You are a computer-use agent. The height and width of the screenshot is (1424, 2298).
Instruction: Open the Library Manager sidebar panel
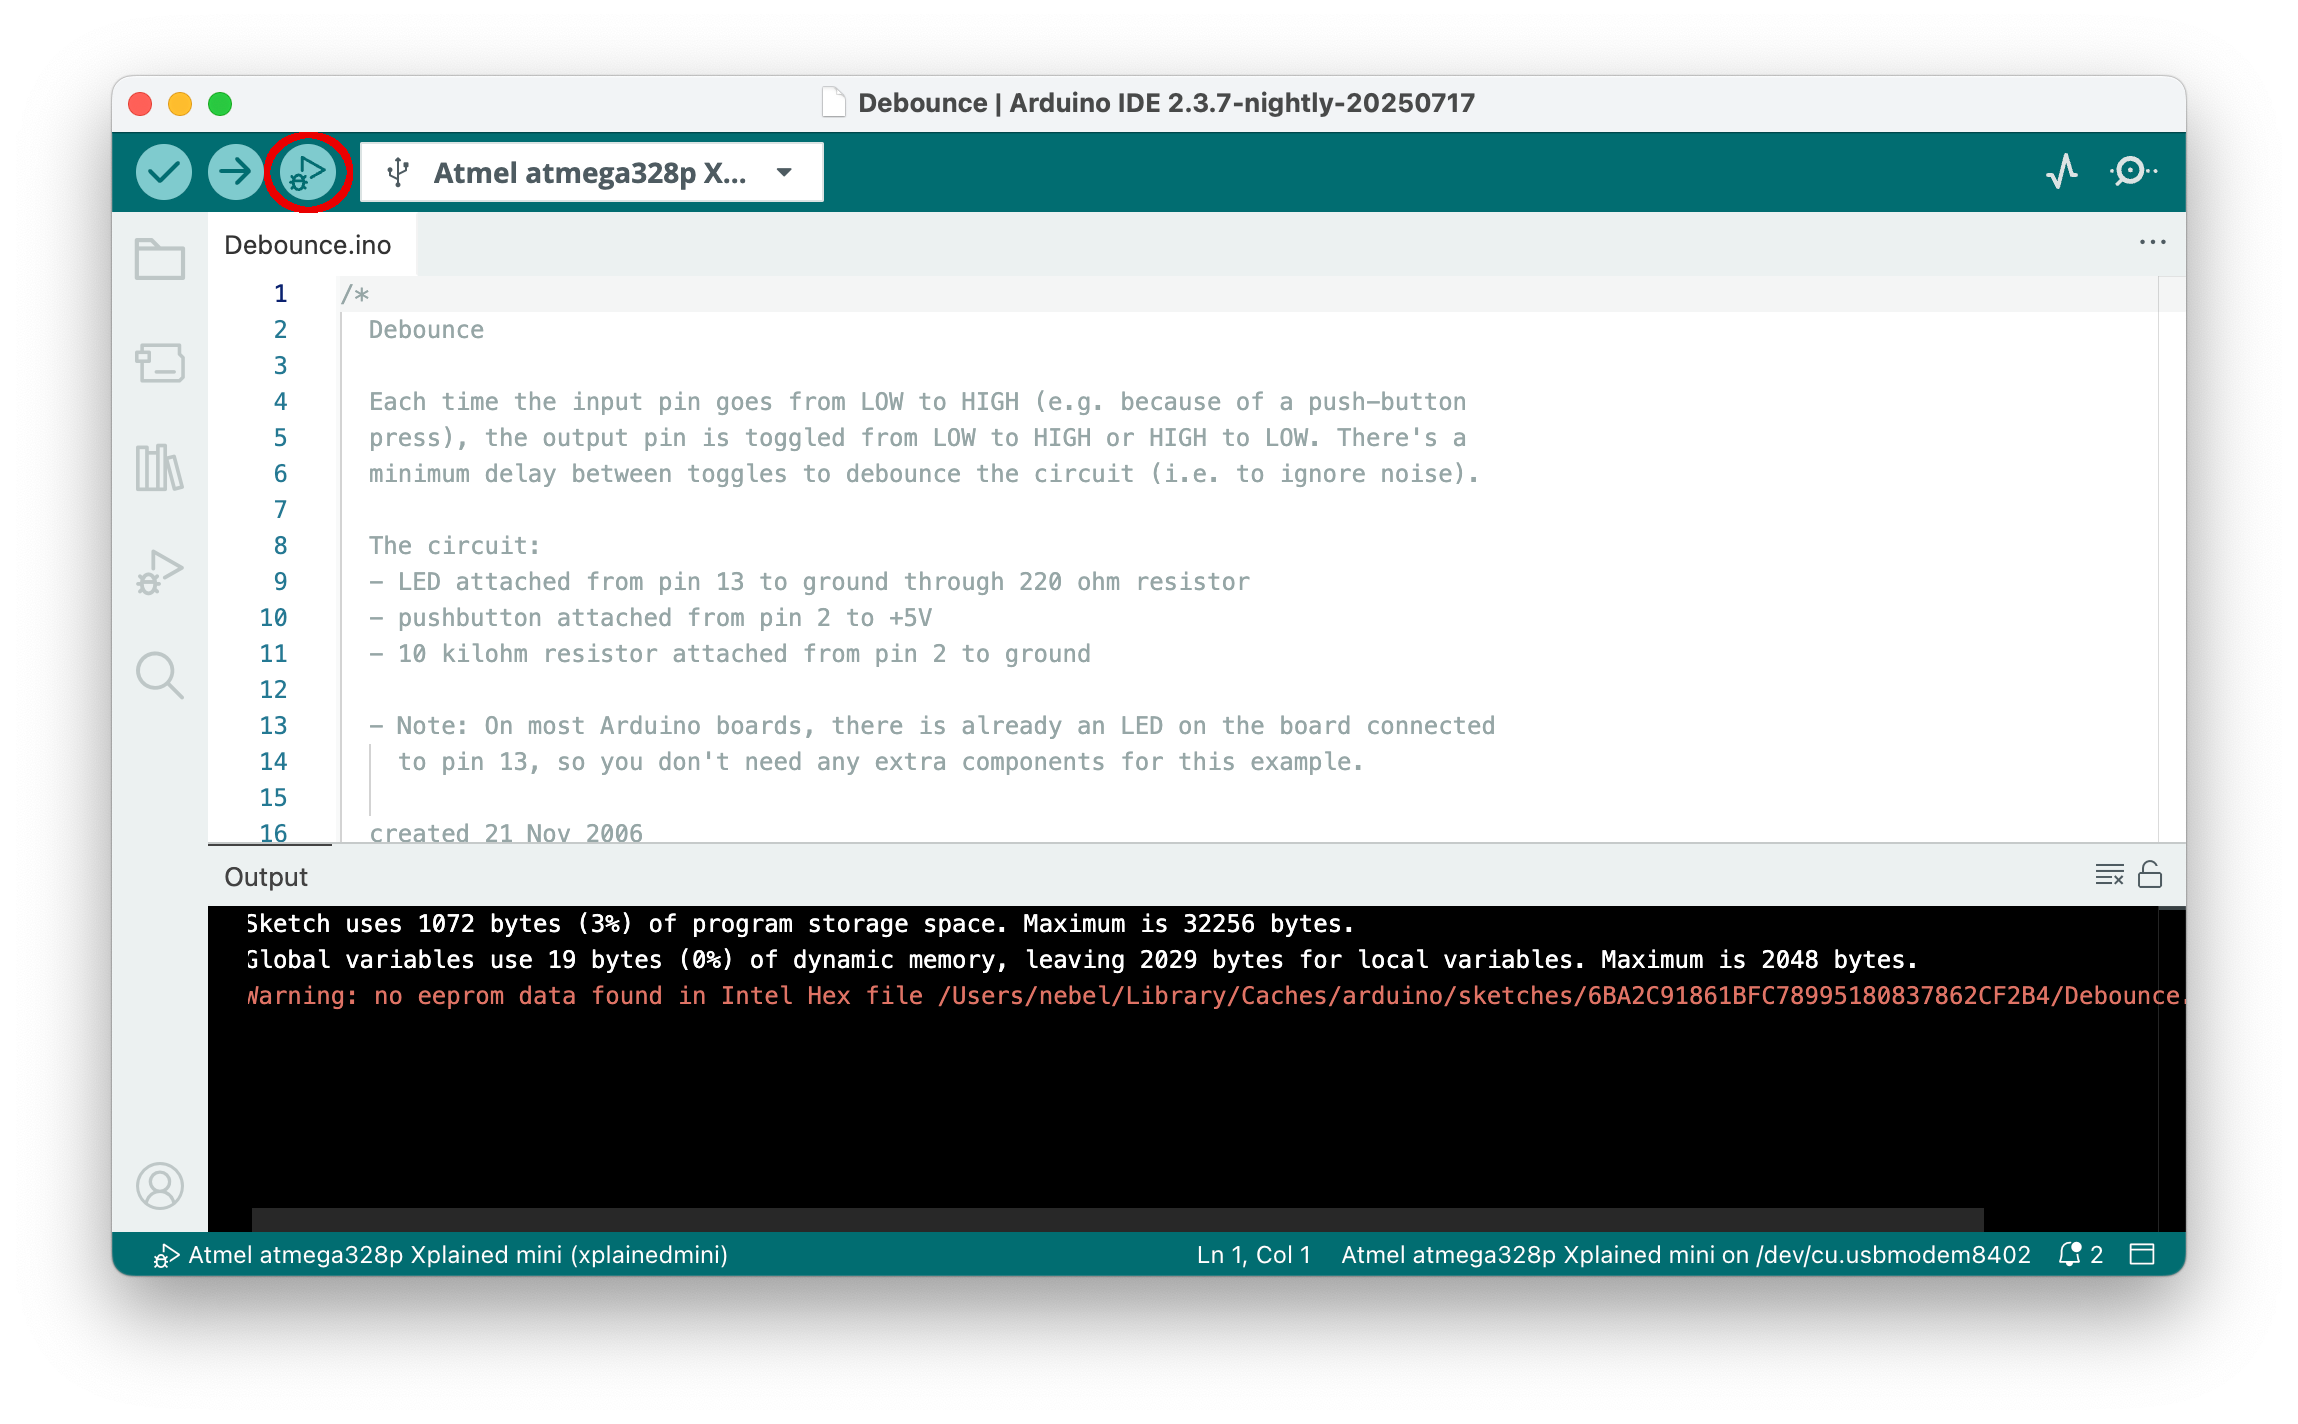160,468
